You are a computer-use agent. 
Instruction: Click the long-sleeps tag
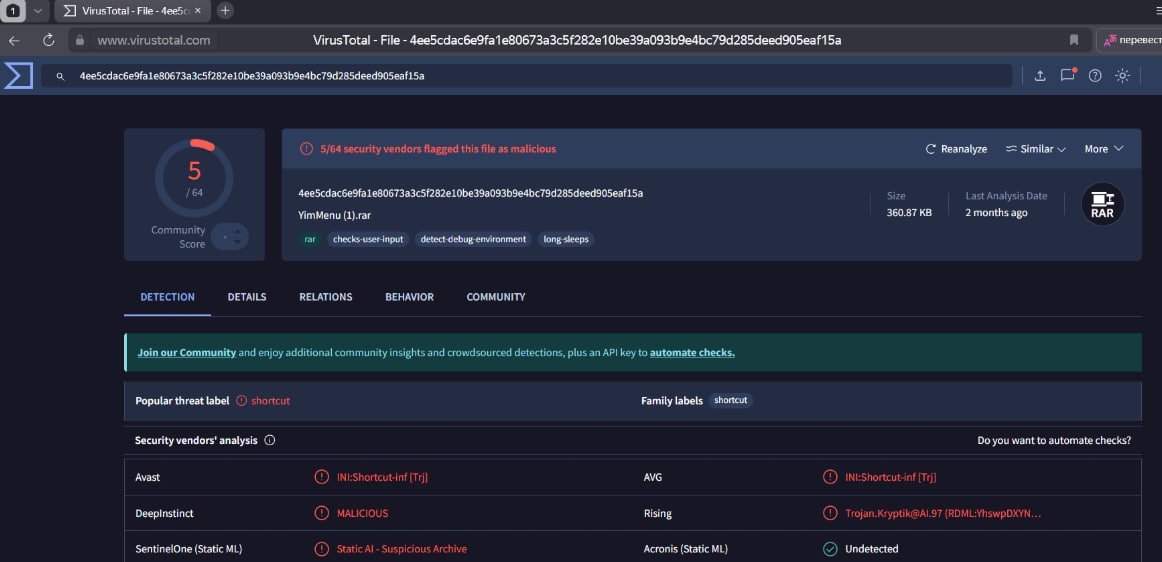tap(565, 239)
